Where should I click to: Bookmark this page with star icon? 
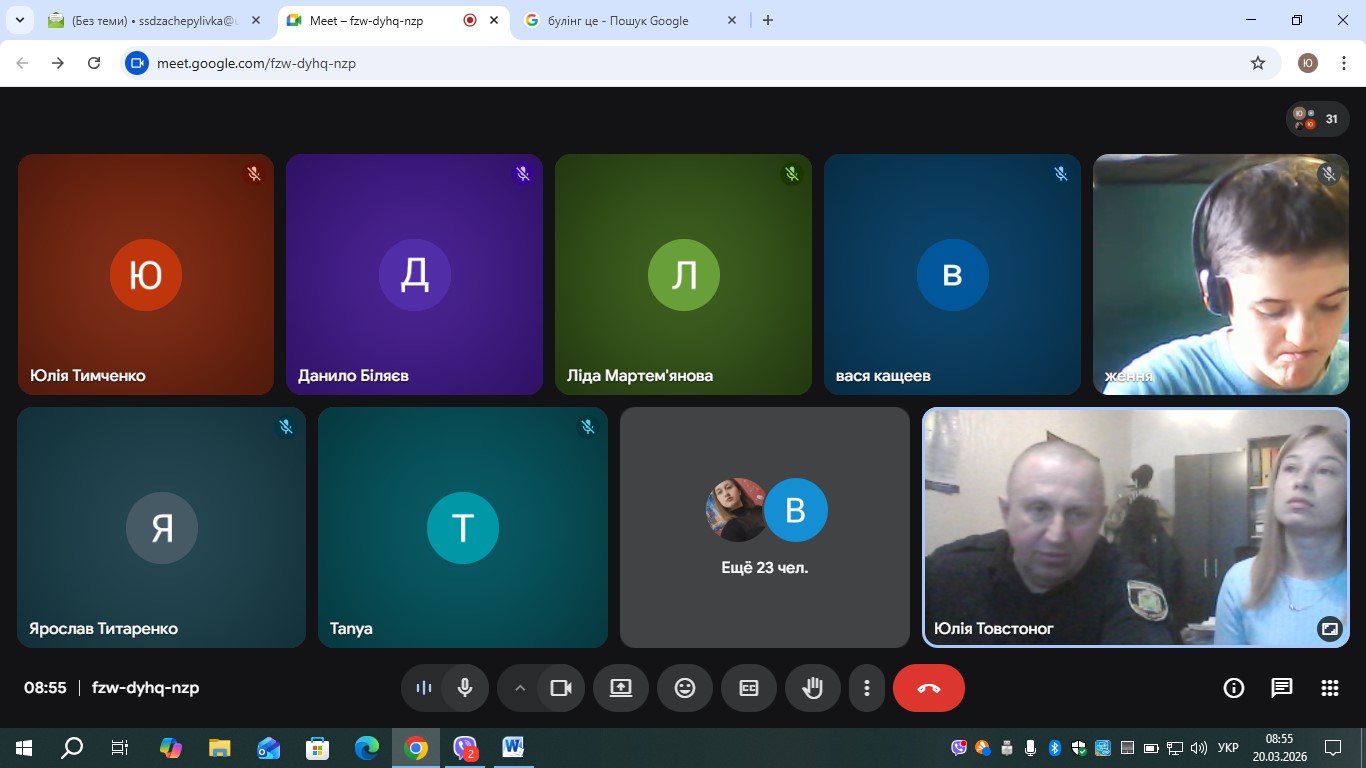coord(1257,63)
